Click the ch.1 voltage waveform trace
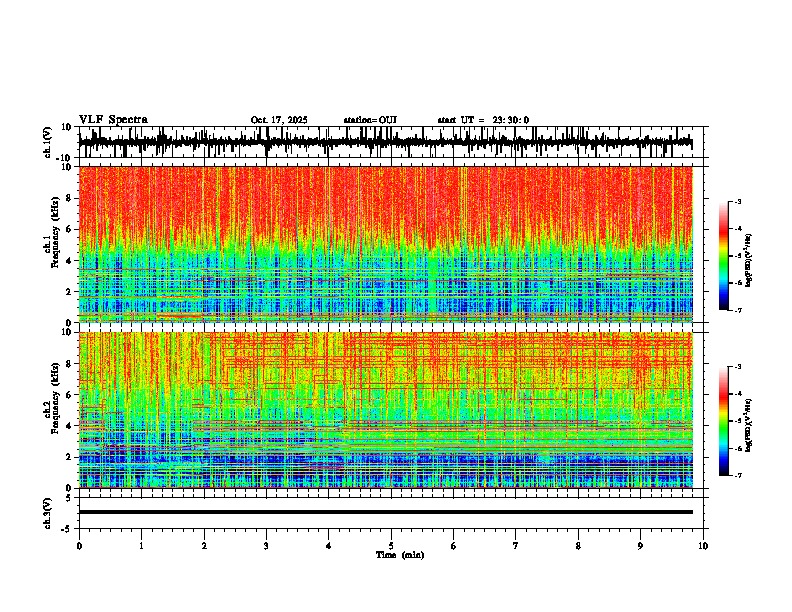 385,142
